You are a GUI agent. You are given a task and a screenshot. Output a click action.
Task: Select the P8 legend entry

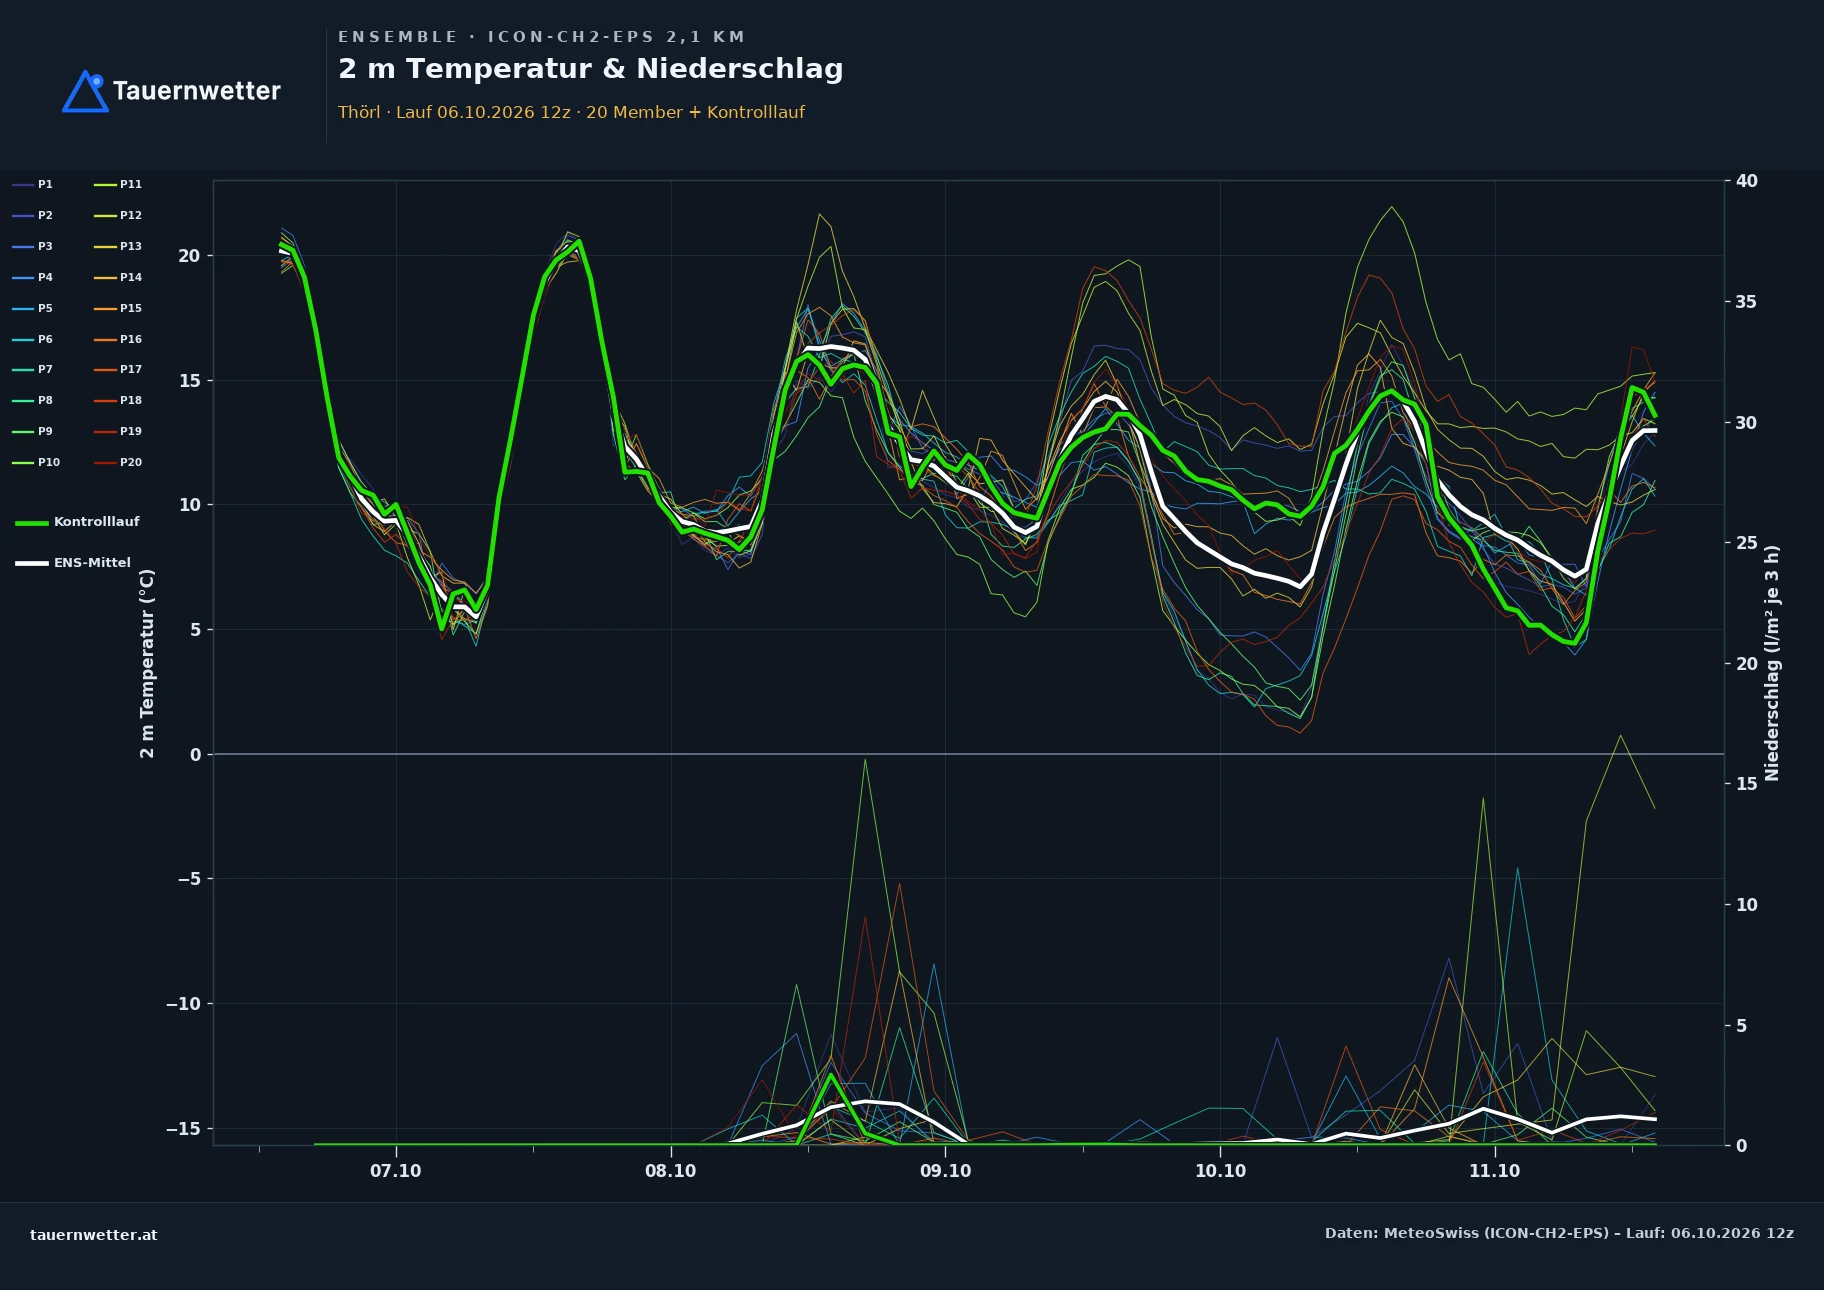point(33,400)
